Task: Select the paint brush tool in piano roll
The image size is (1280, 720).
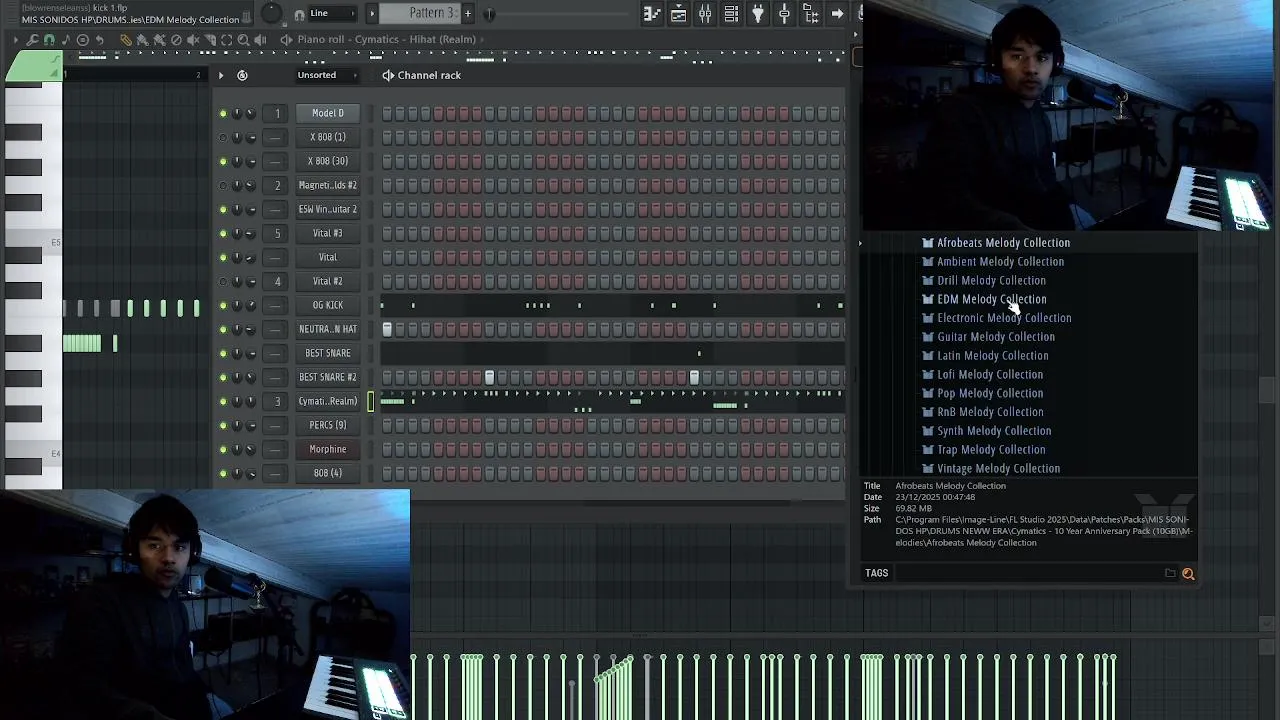Action: click(x=143, y=40)
